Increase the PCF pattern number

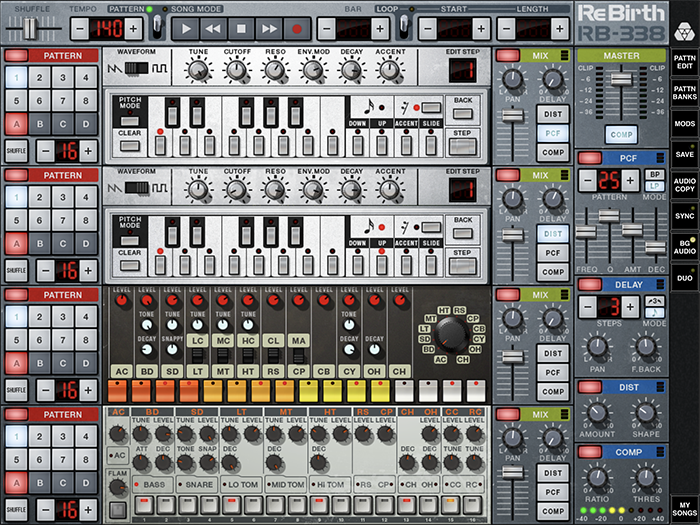(x=630, y=180)
